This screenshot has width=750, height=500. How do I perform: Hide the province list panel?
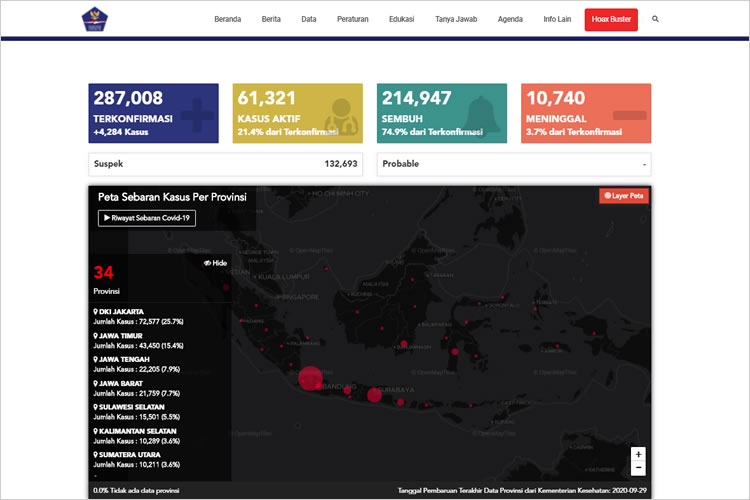[215, 263]
